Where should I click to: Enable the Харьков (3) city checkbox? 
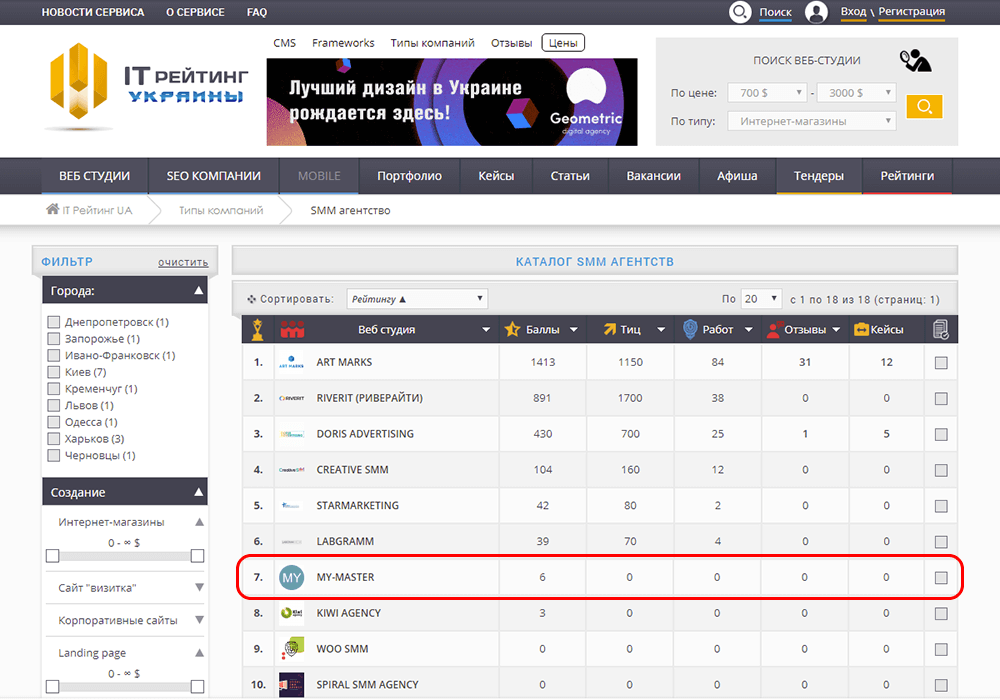54,439
